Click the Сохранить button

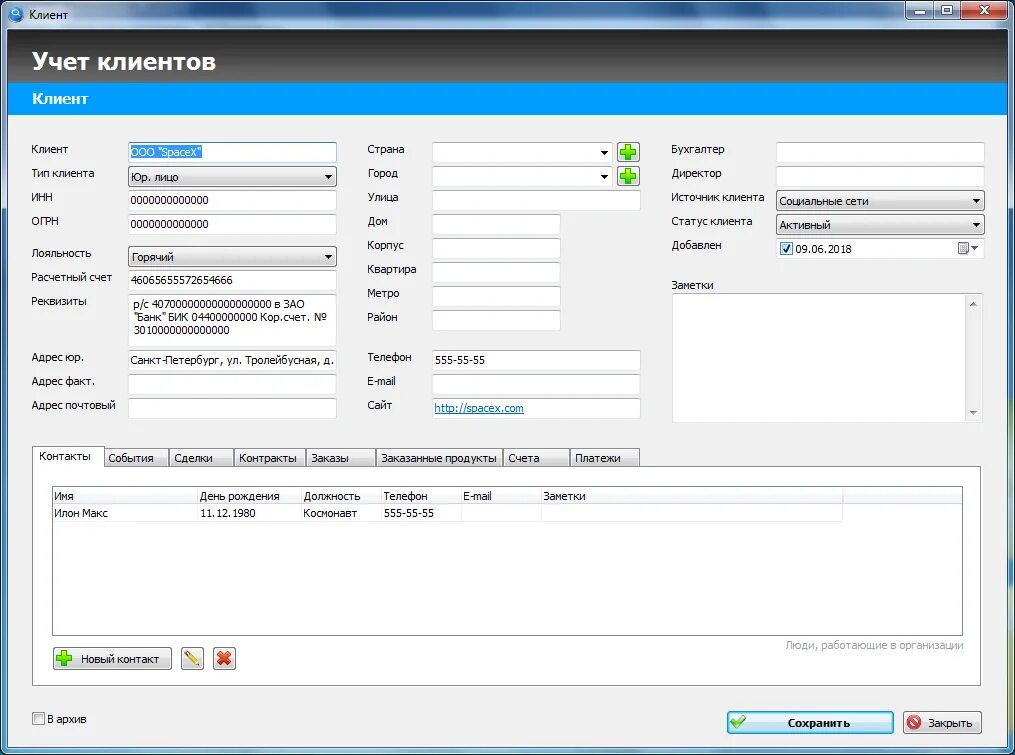tap(810, 723)
